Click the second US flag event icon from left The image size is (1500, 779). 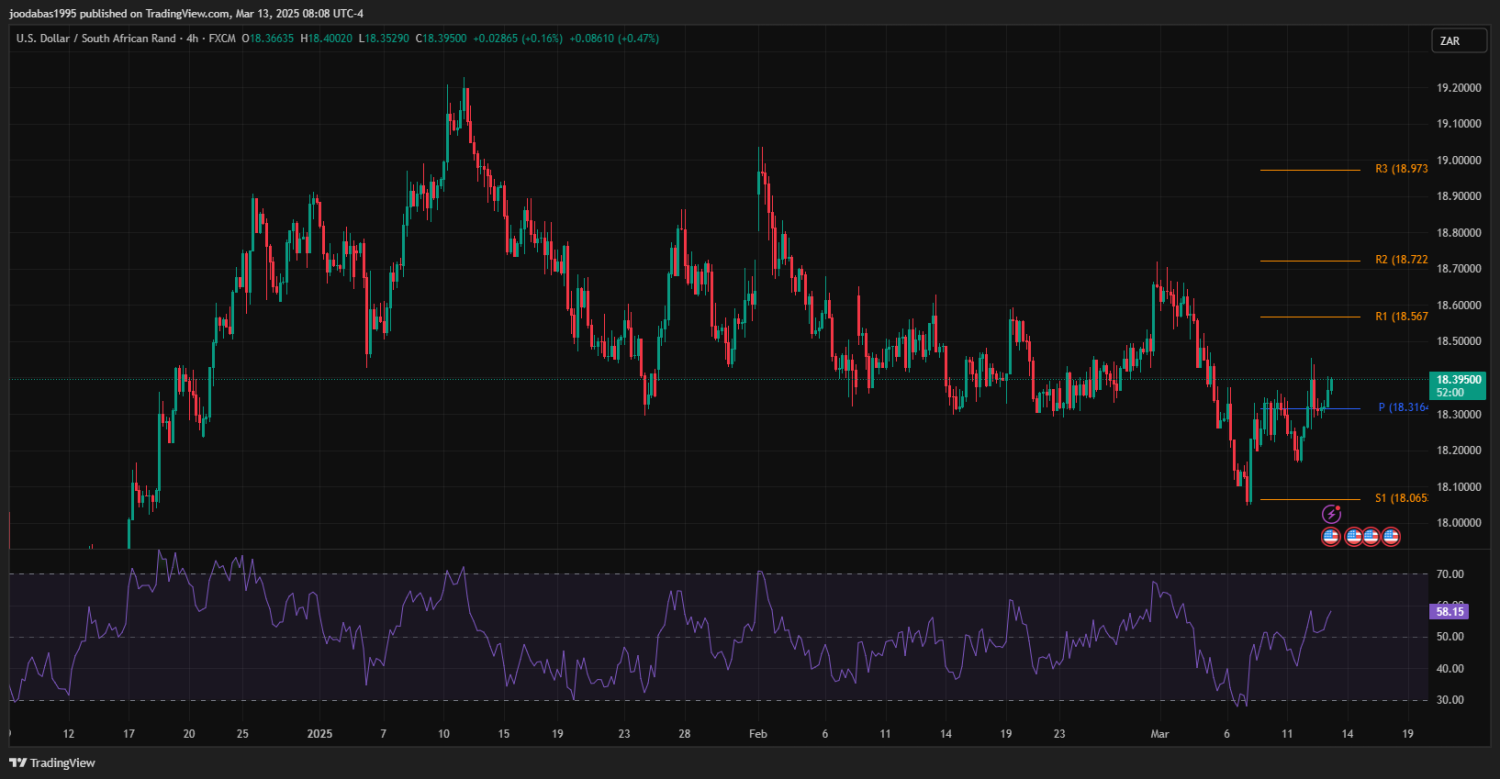point(1354,537)
